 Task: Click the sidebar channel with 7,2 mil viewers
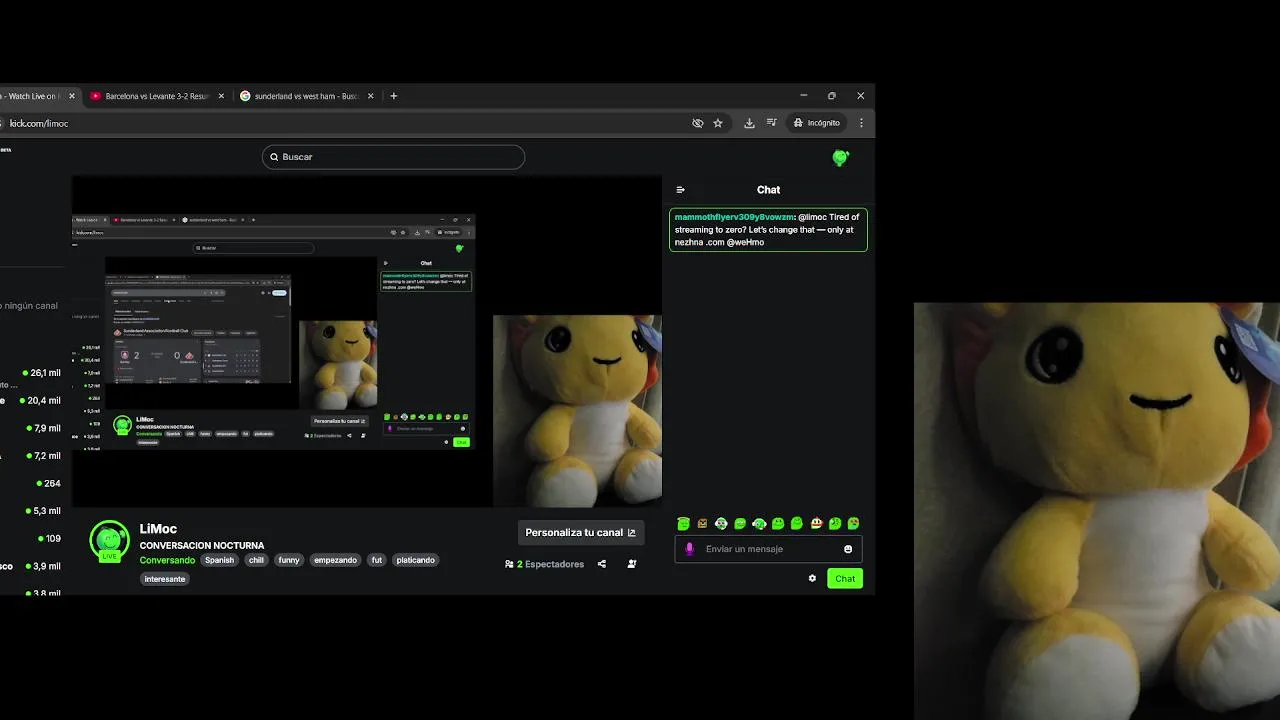pyautogui.click(x=32, y=456)
